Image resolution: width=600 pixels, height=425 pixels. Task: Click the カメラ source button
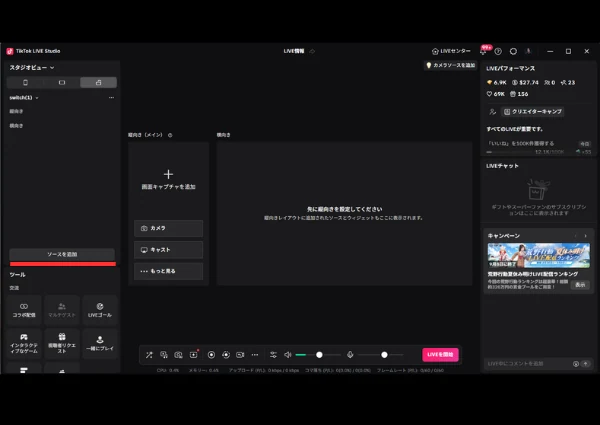pyautogui.click(x=168, y=228)
